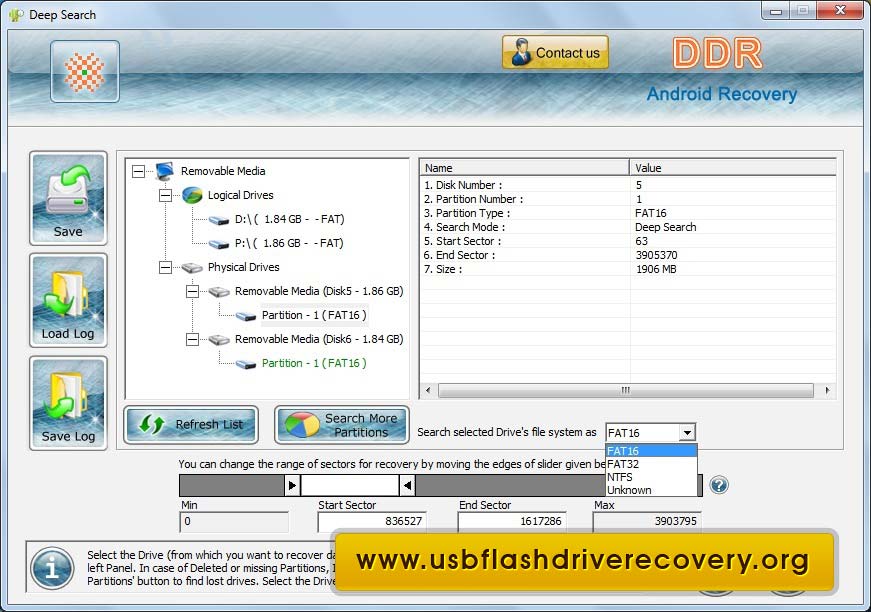Click the Save drive icon button
Image resolution: width=871 pixels, height=612 pixels.
68,198
